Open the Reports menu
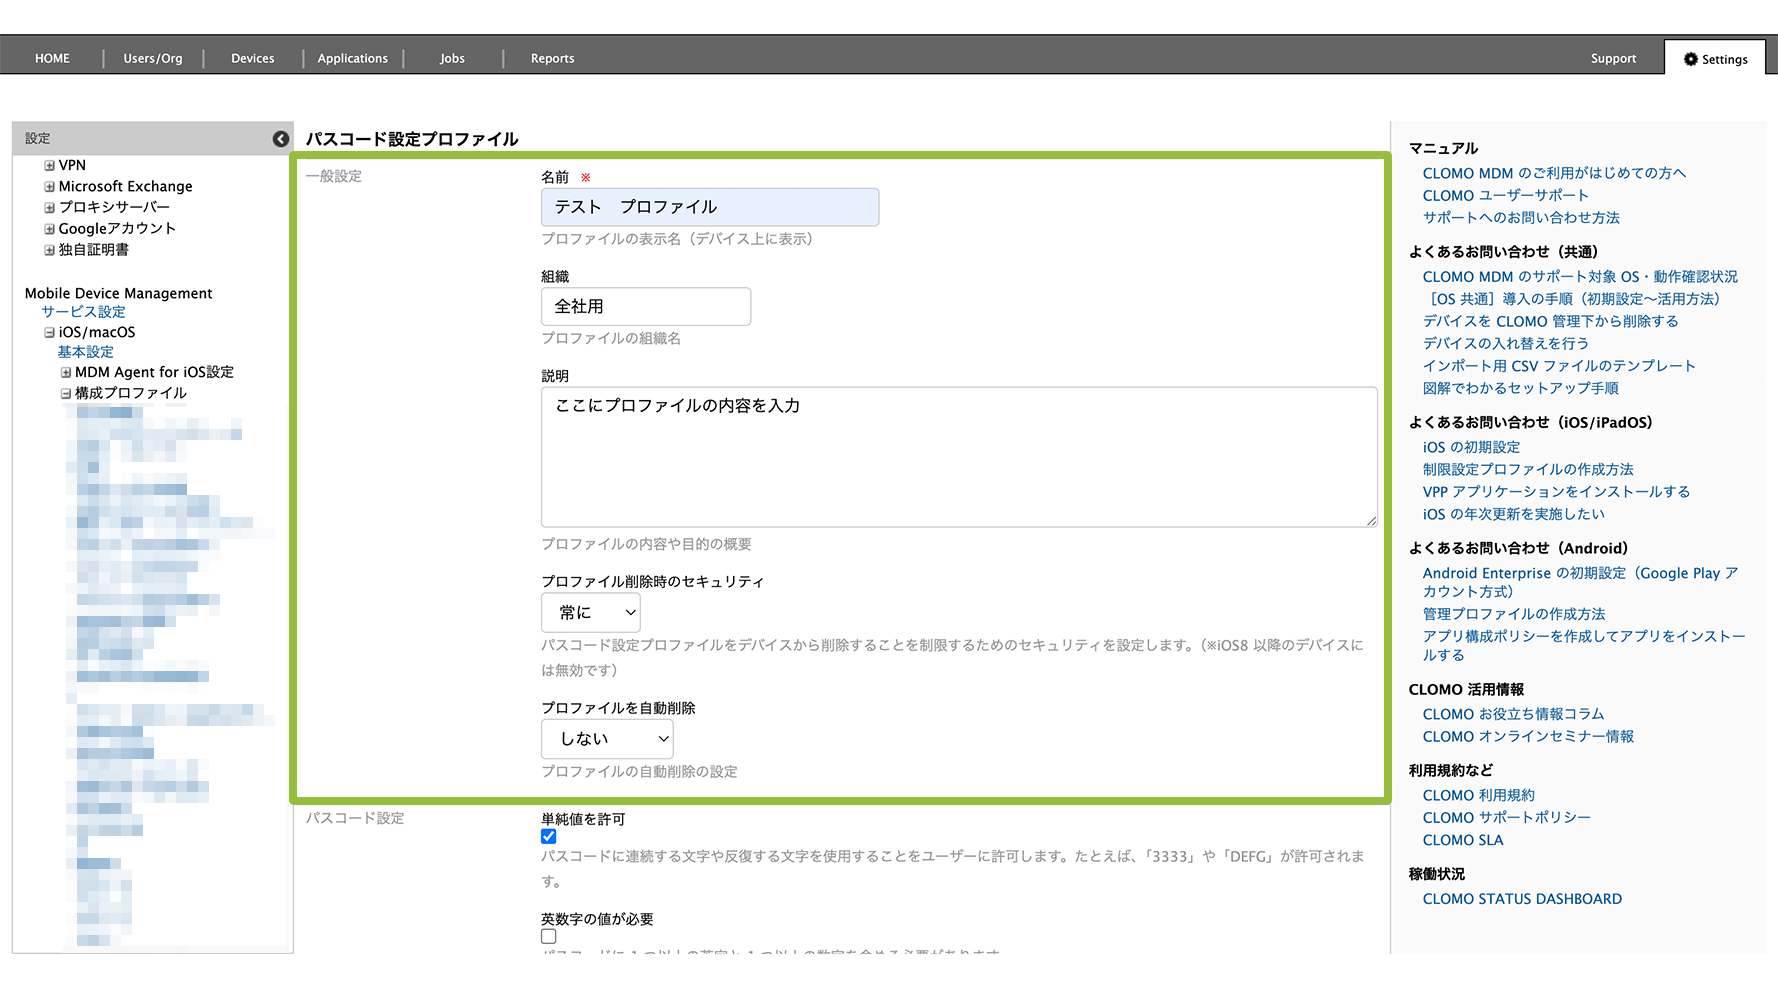The width and height of the screenshot is (1778, 1000). (x=552, y=59)
